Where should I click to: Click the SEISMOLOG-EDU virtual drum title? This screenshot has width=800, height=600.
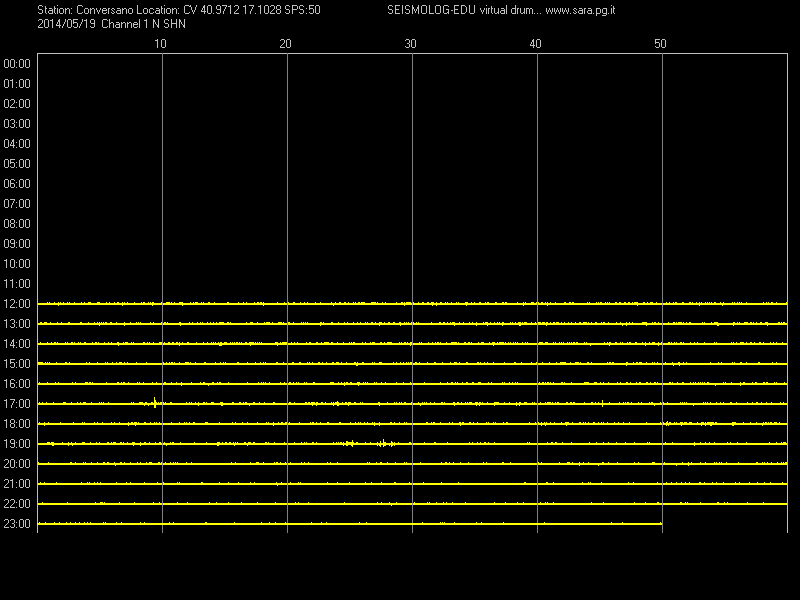(464, 10)
